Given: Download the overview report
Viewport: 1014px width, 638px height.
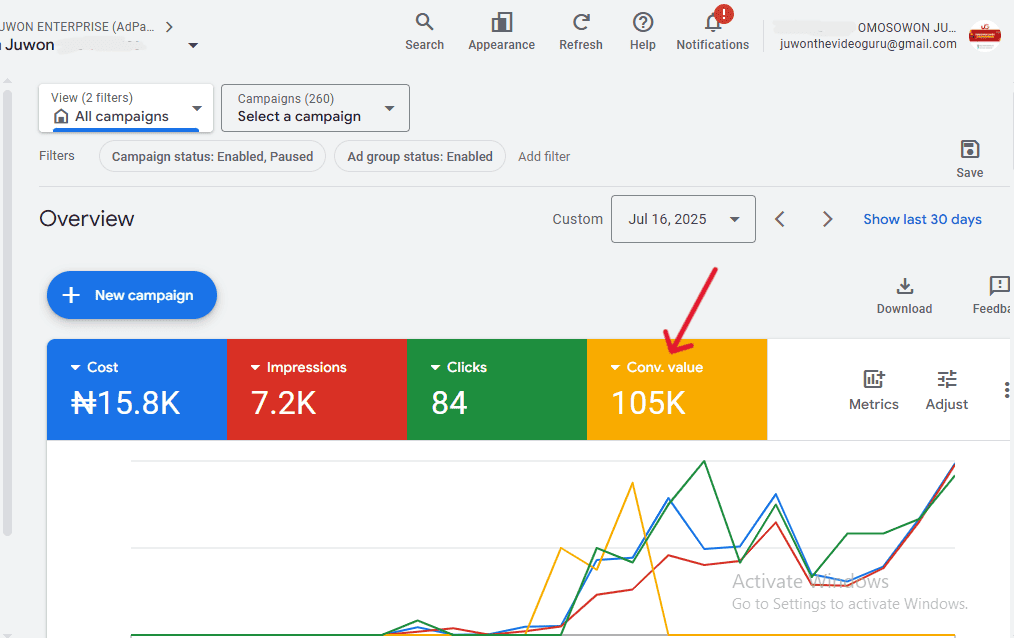Looking at the screenshot, I should [904, 296].
